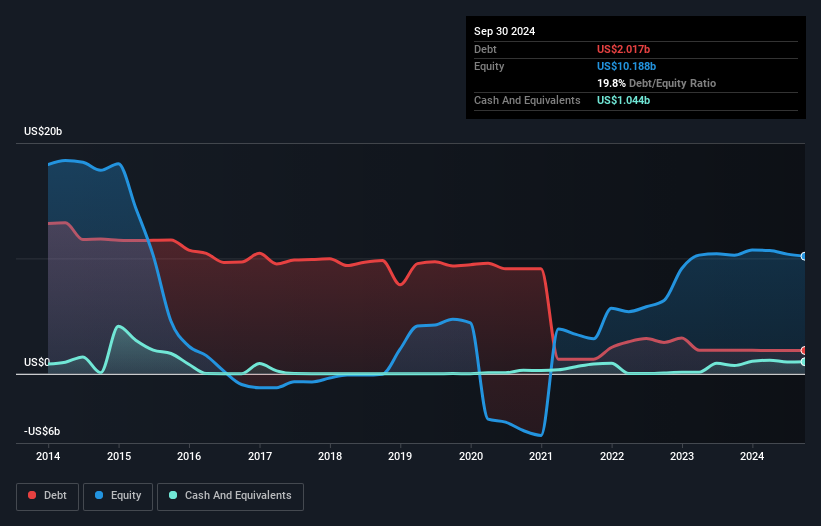Screen dimensions: 821x526
Task: Click the 2015 x-axis label
Action: click(x=119, y=456)
